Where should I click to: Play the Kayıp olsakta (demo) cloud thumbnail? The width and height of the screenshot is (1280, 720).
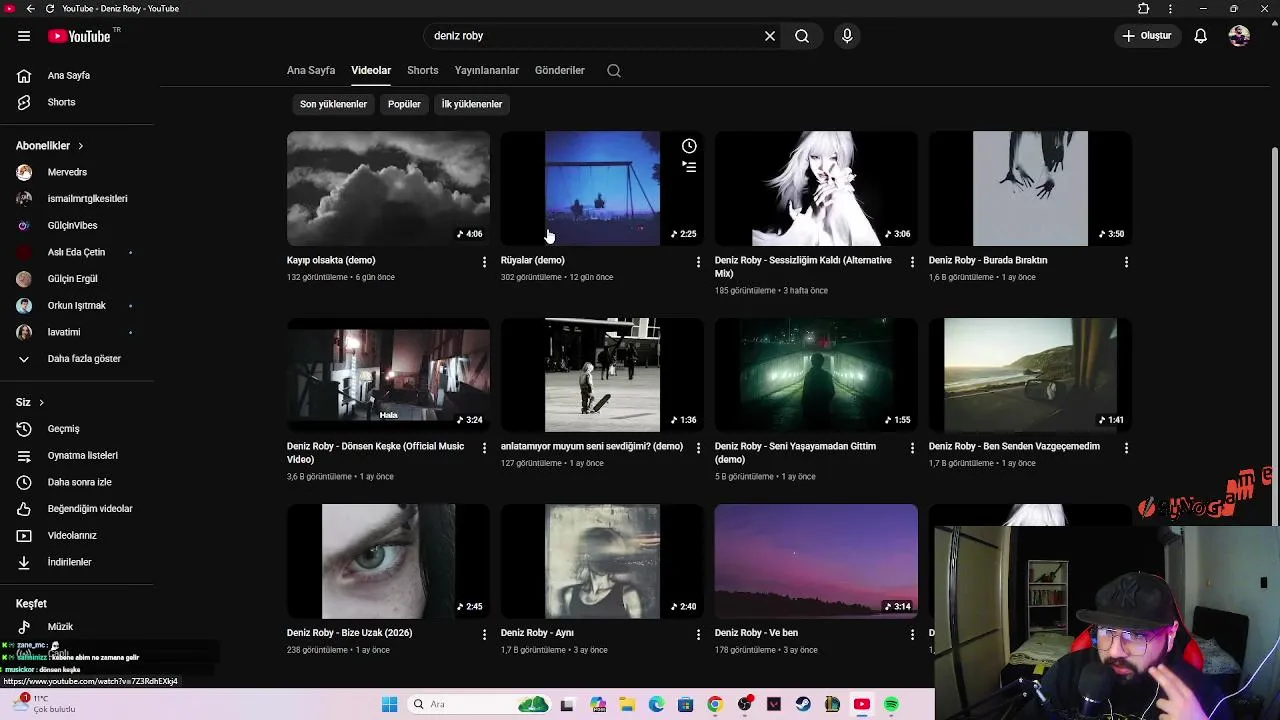point(388,188)
